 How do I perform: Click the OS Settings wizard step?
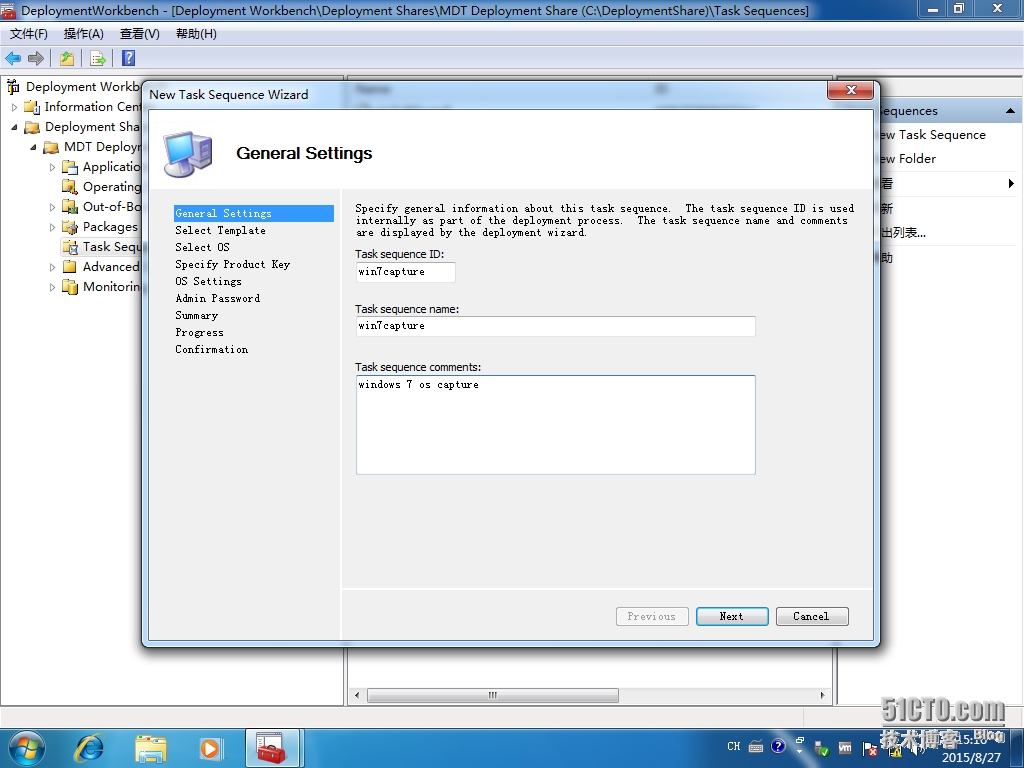208,281
